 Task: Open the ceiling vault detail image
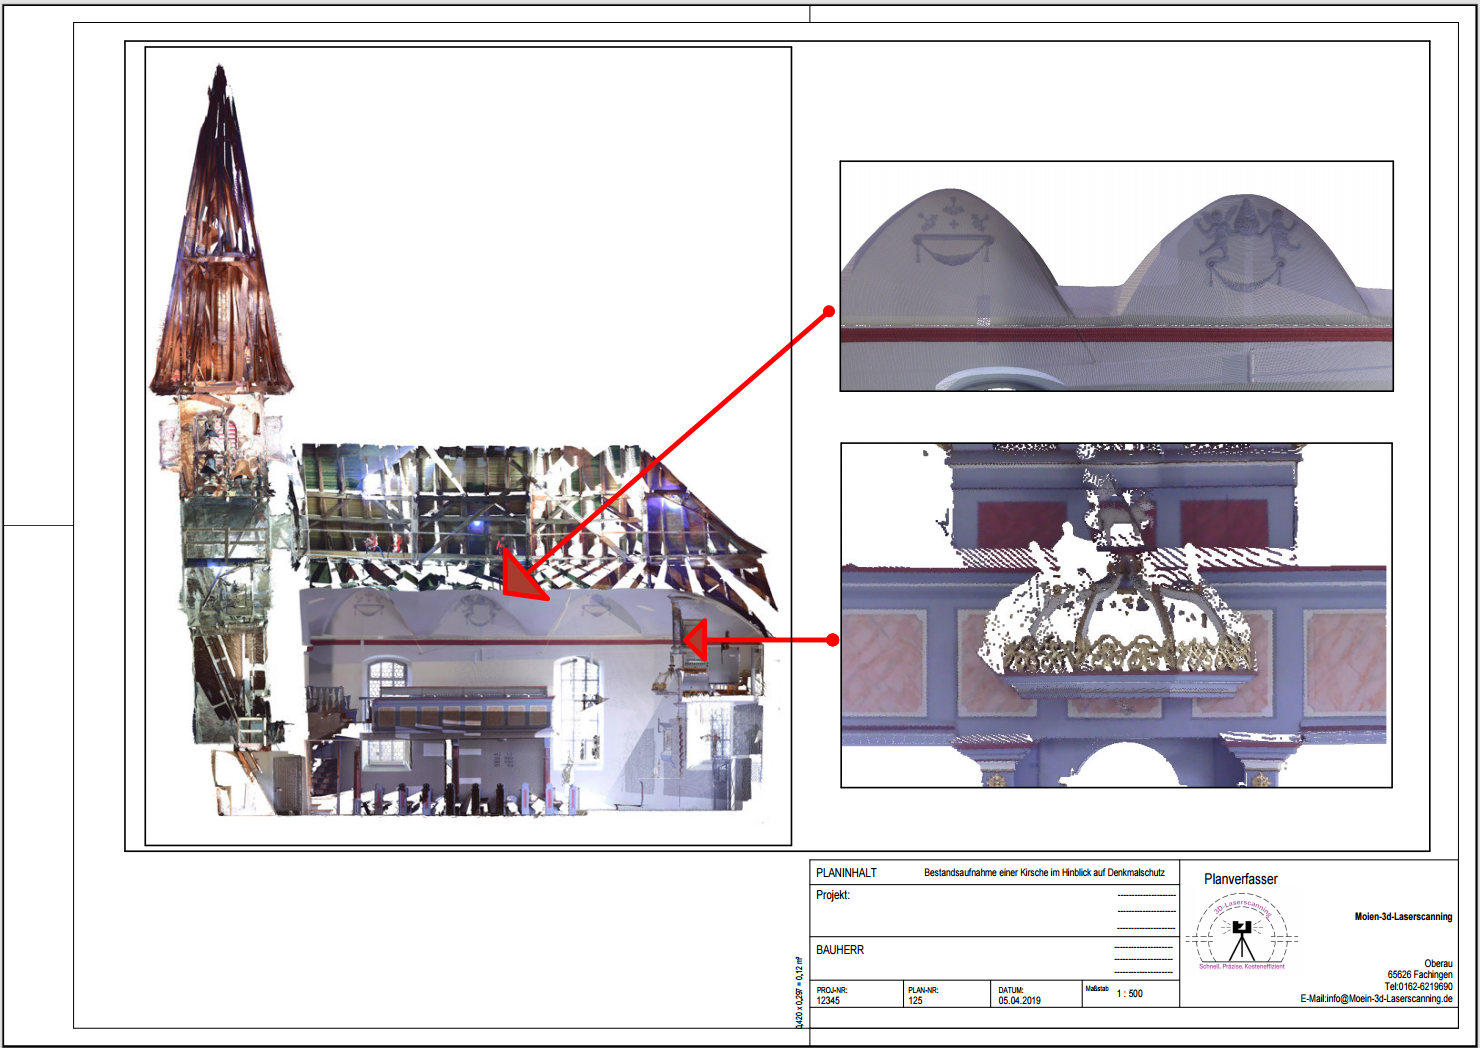1116,276
